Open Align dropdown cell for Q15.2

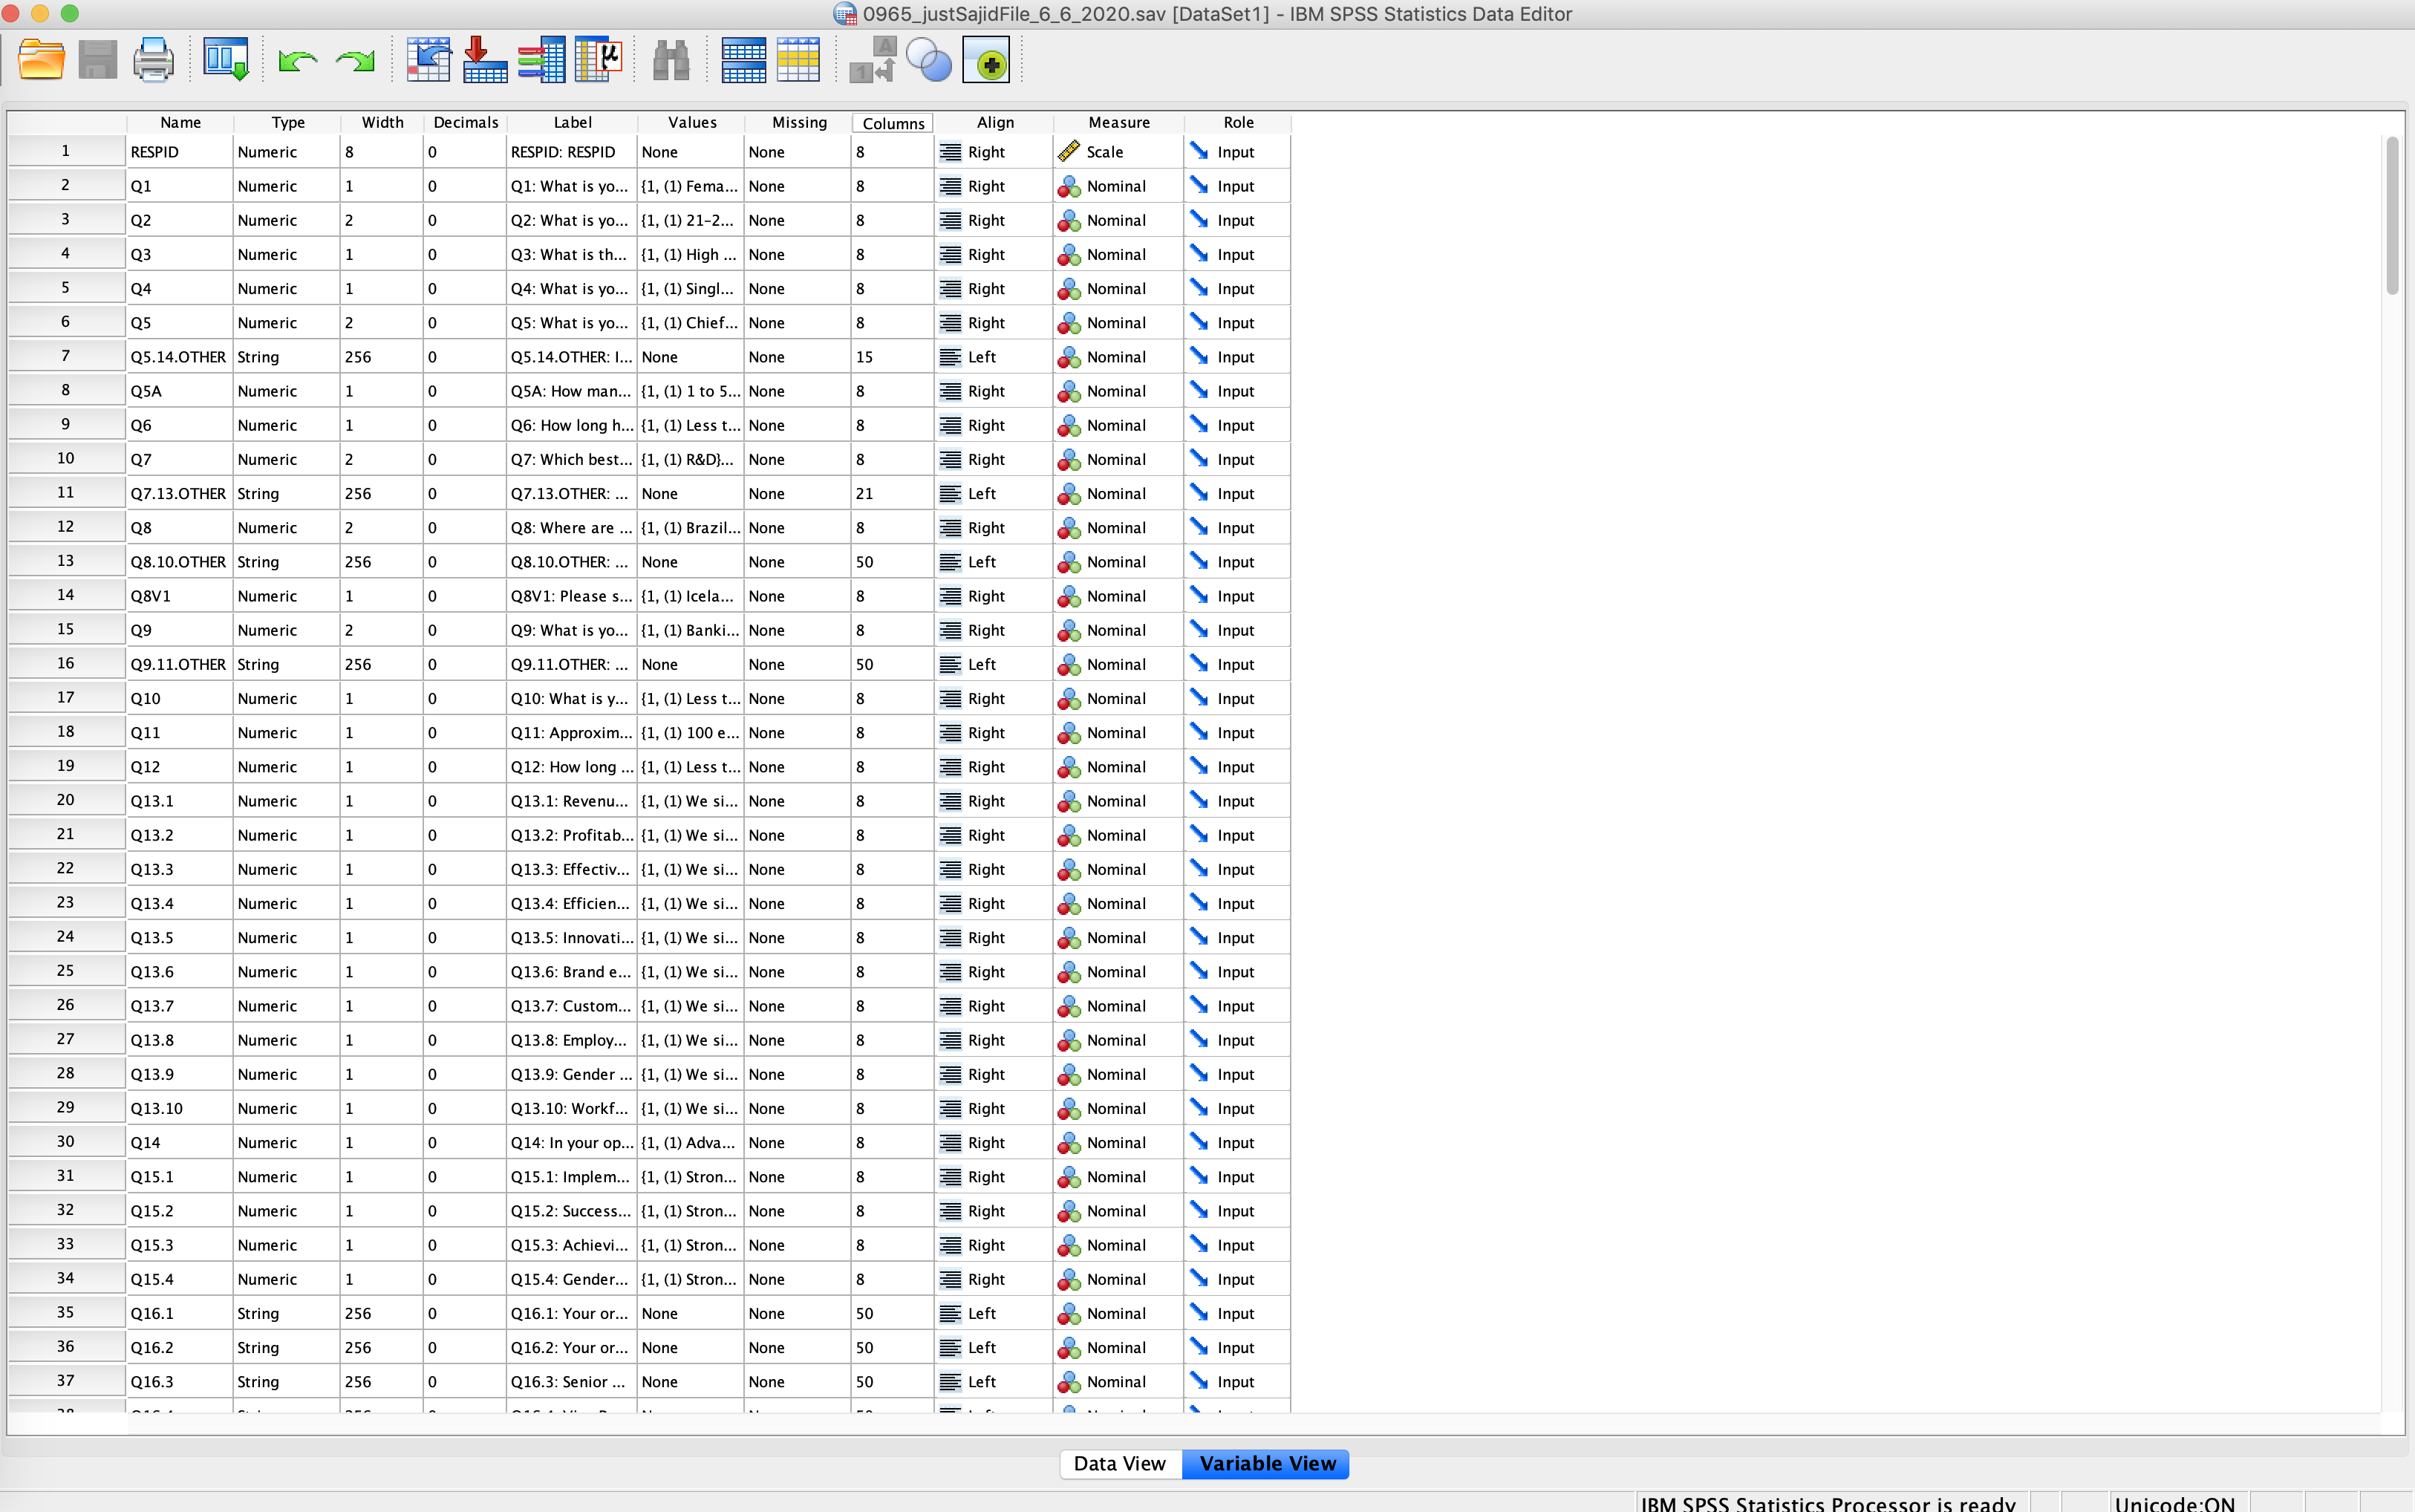(994, 1211)
